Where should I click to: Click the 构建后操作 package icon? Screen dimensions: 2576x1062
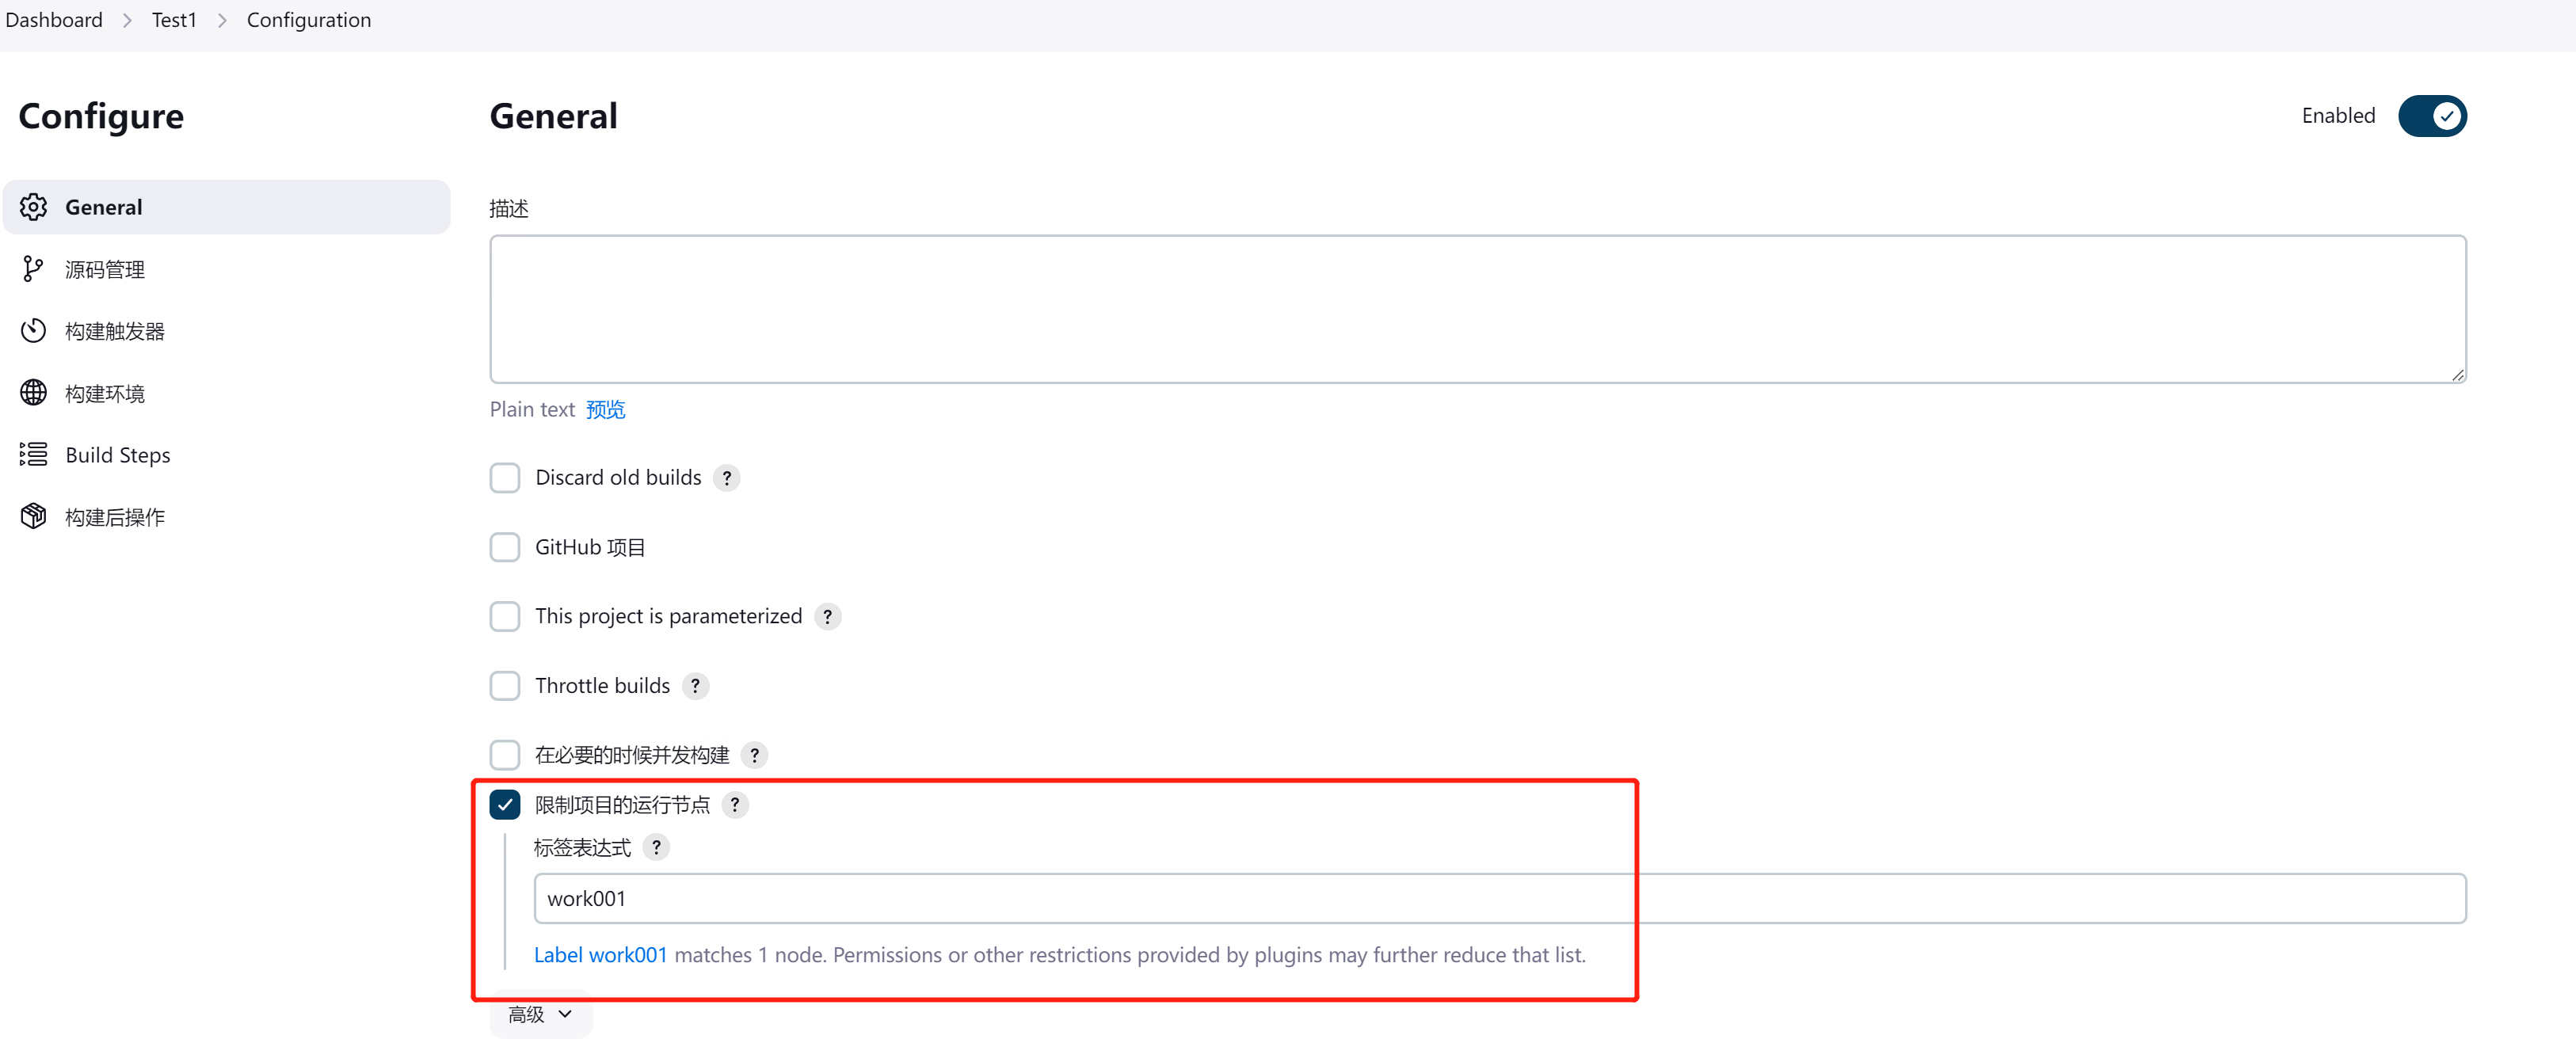coord(34,517)
